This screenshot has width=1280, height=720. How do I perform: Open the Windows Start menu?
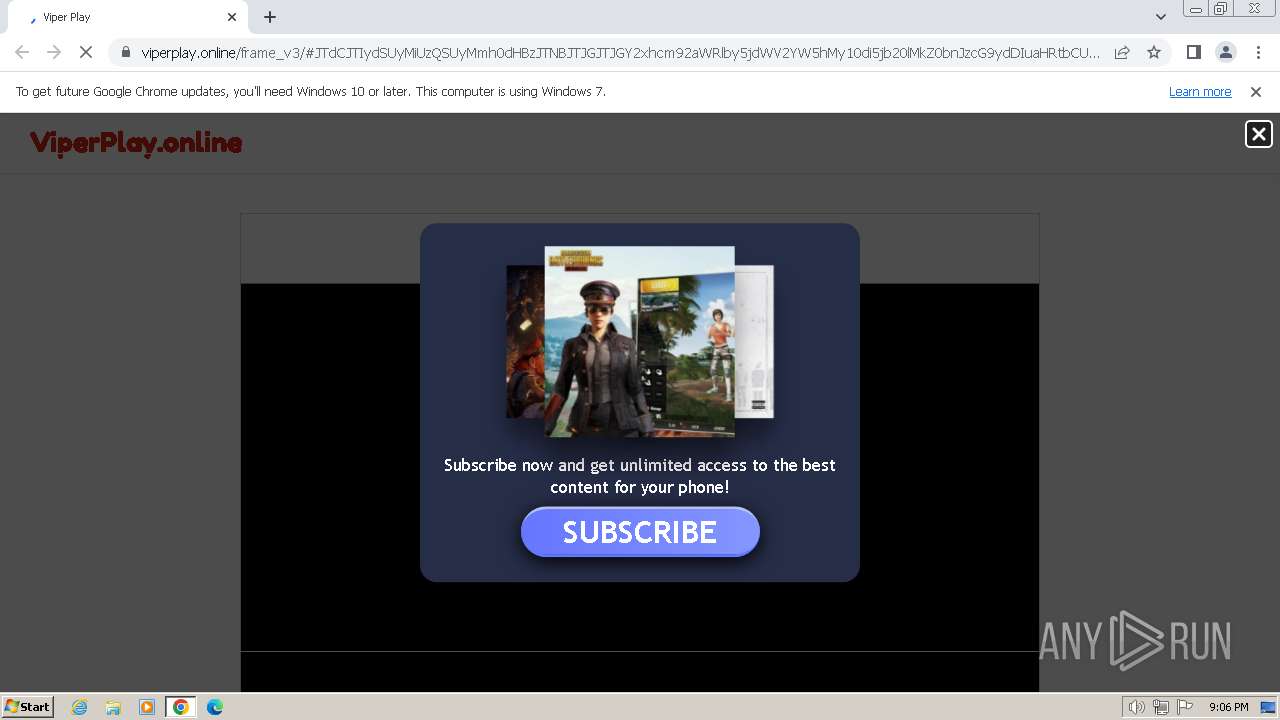tap(28, 706)
